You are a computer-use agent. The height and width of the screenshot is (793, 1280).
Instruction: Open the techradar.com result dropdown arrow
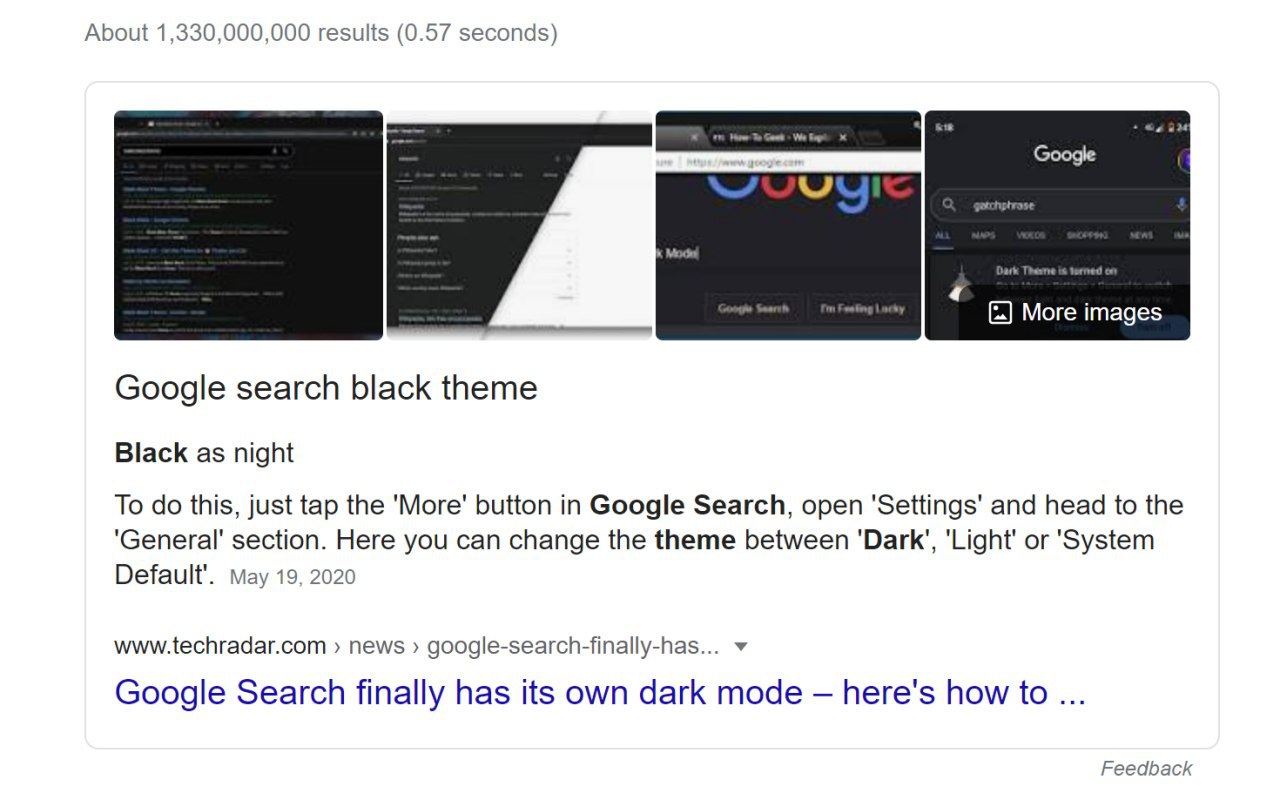tap(741, 647)
